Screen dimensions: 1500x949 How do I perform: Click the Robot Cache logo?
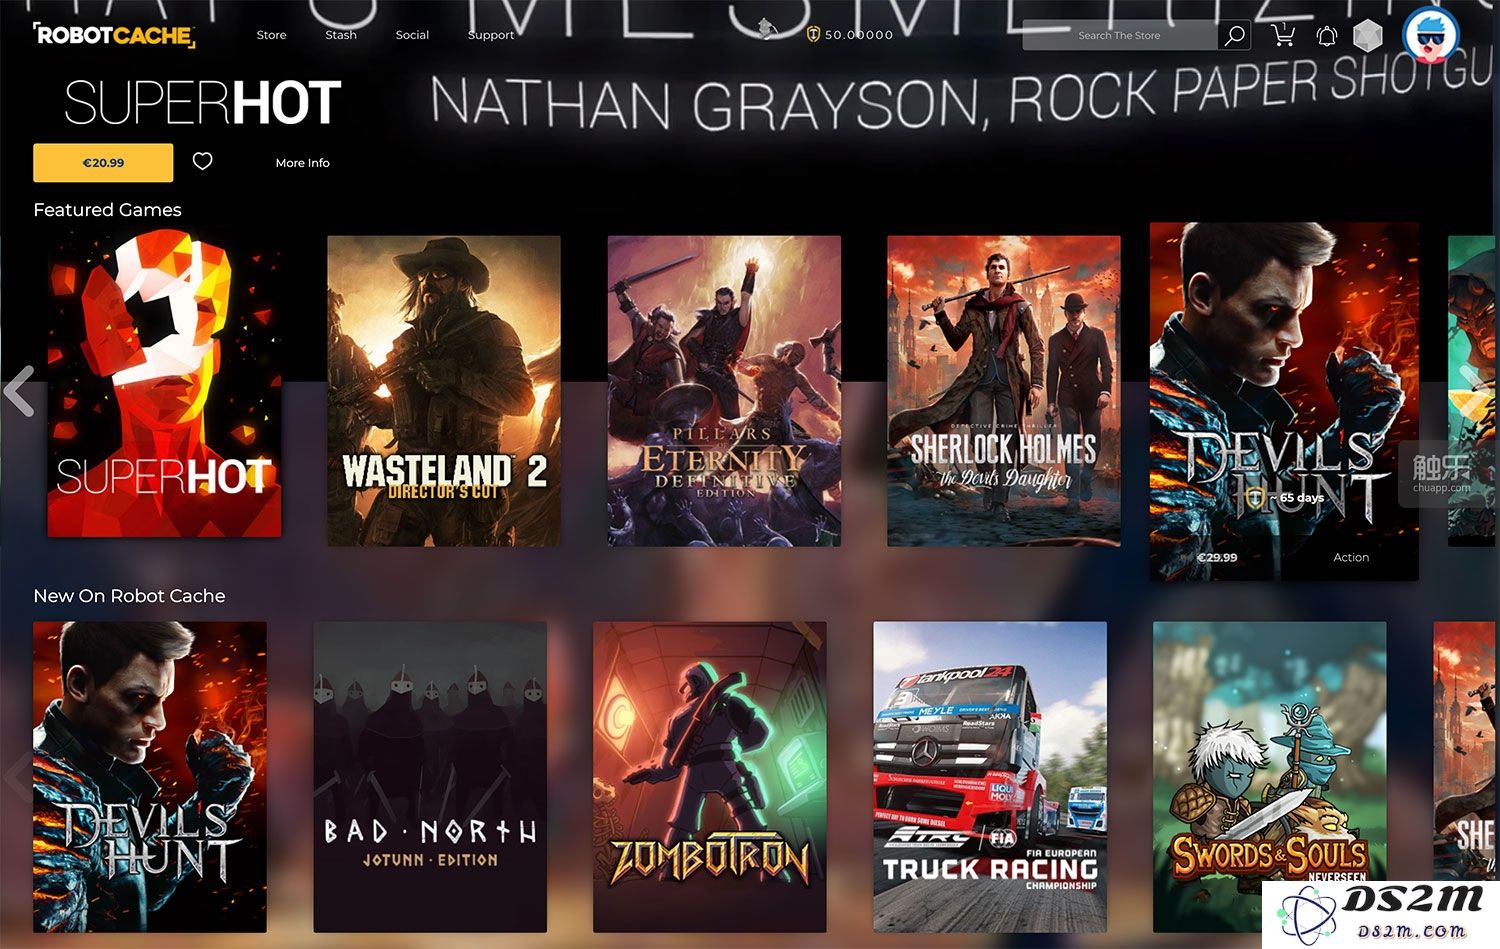(x=114, y=35)
